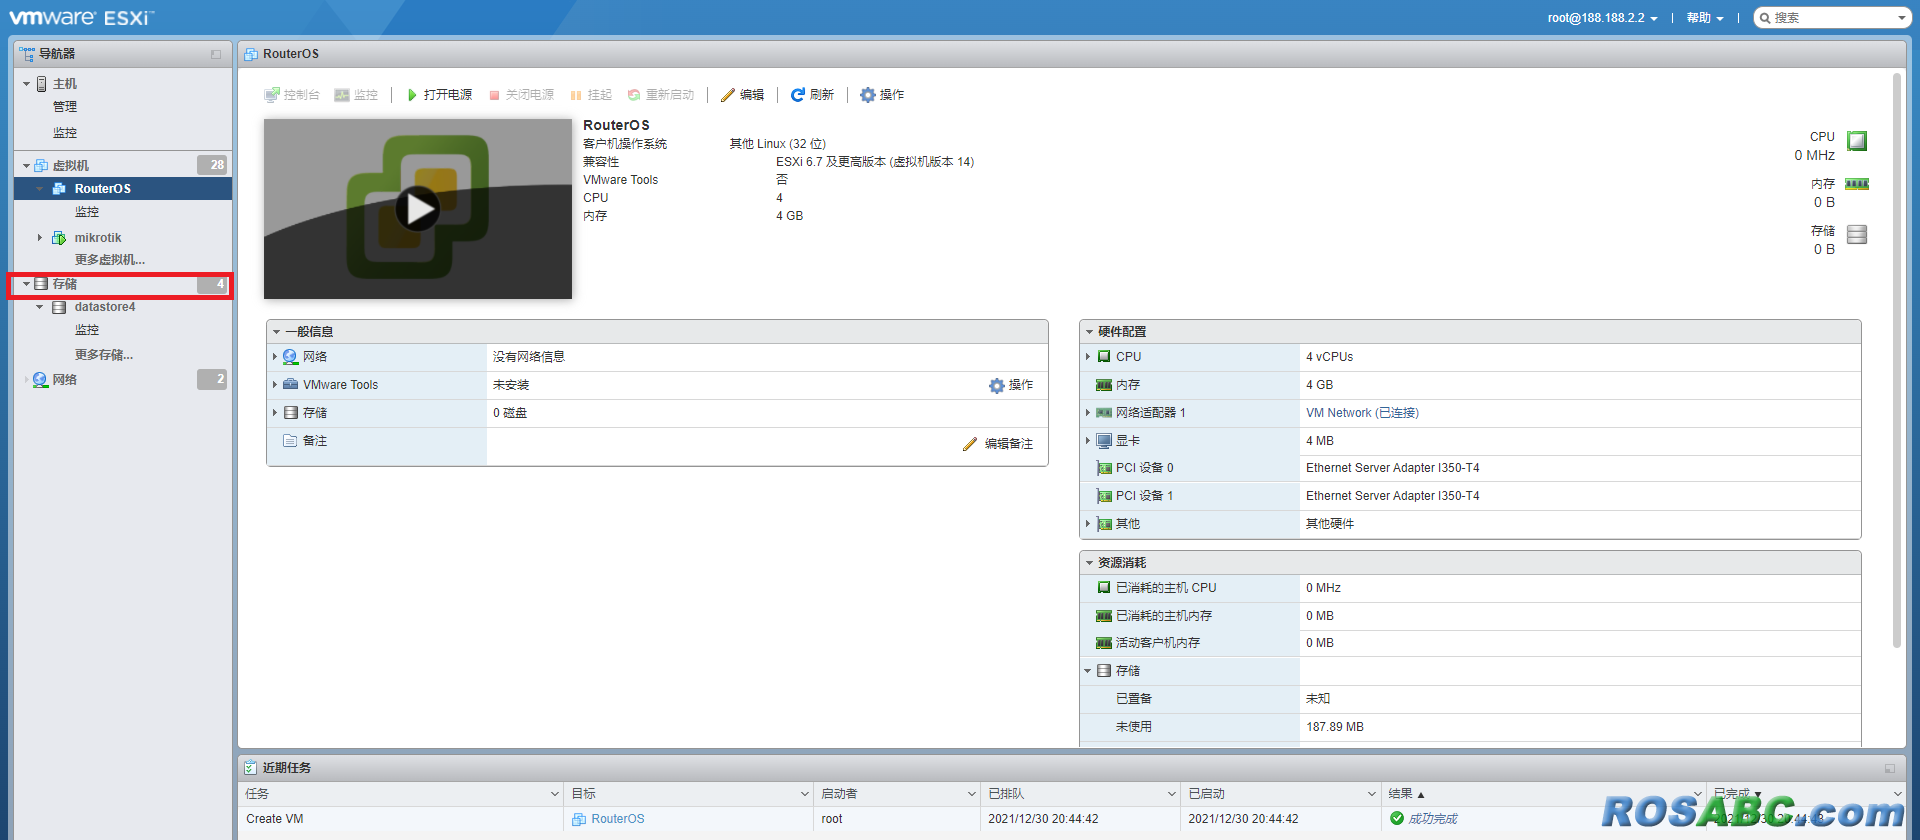
Task: Expand the 网络 row in general info
Action: (275, 357)
